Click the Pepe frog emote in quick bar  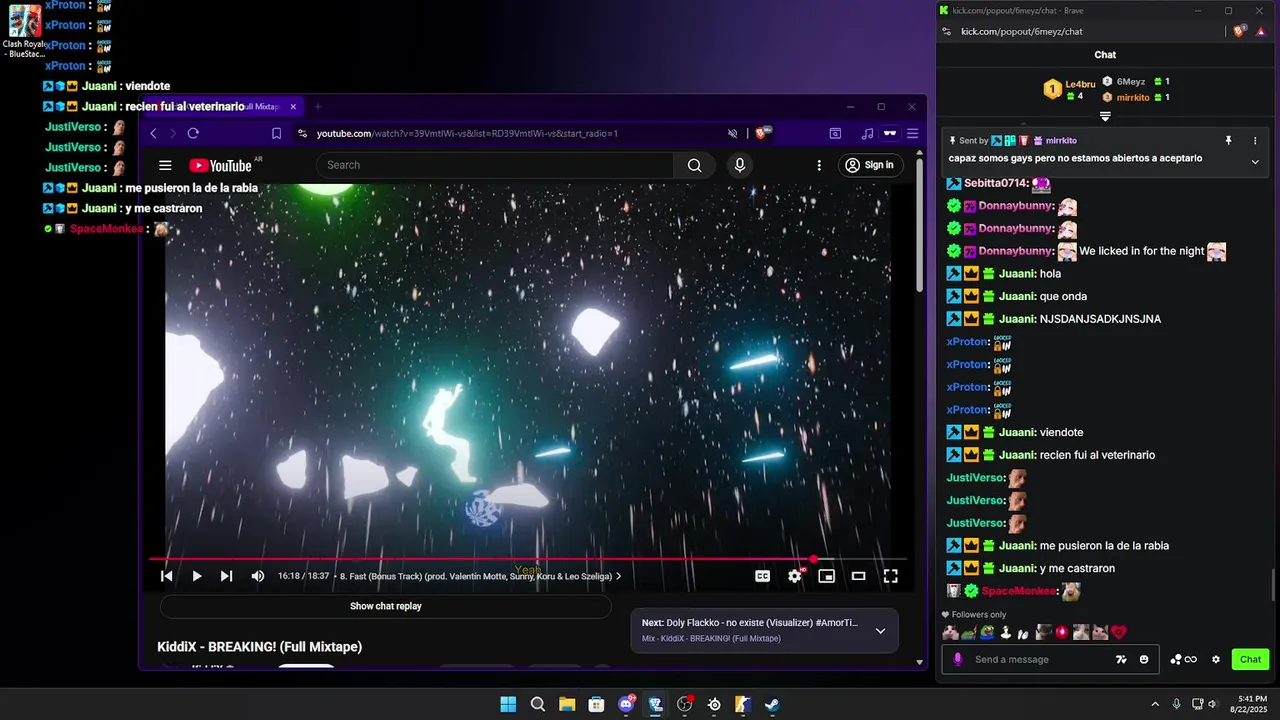click(987, 632)
